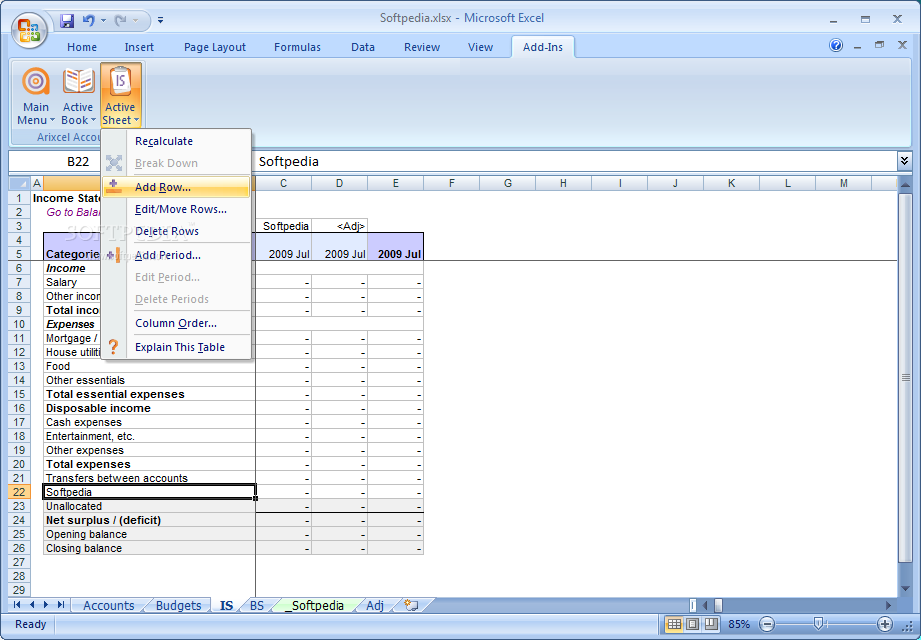
Task: Select Delete Rows menu entry
Action: (176, 231)
